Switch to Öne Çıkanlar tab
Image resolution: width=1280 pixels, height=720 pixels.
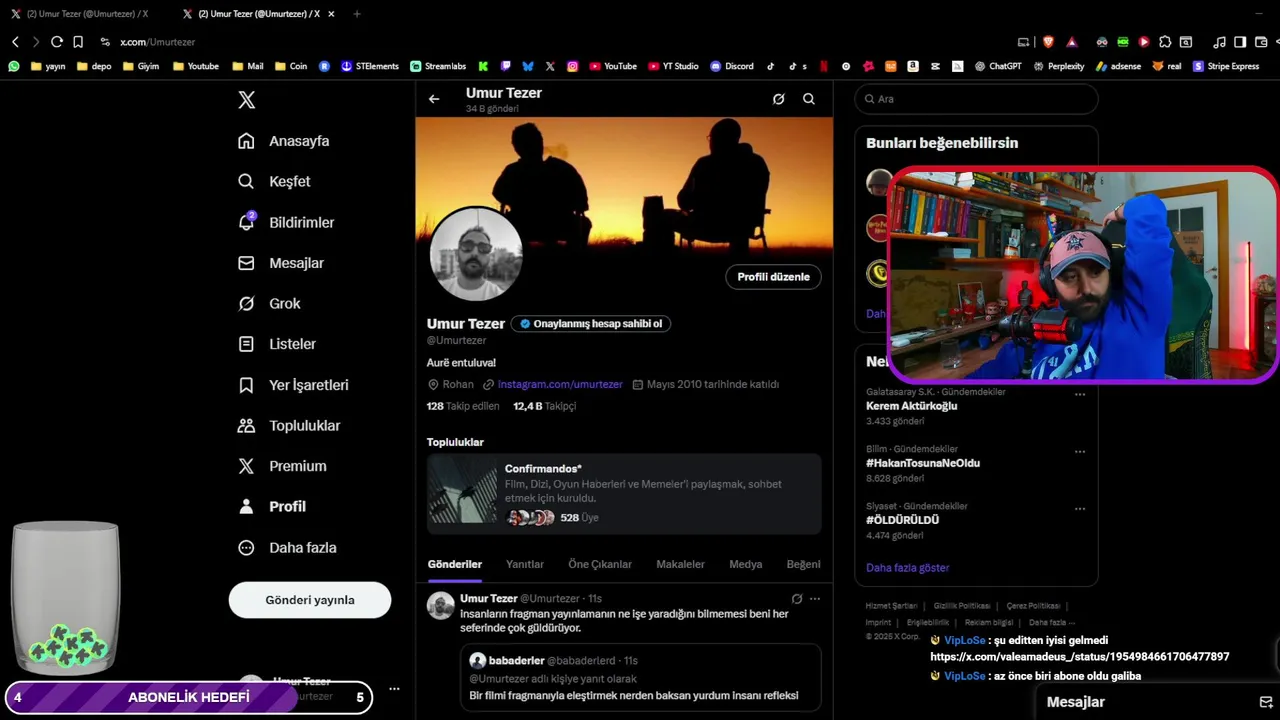point(600,564)
